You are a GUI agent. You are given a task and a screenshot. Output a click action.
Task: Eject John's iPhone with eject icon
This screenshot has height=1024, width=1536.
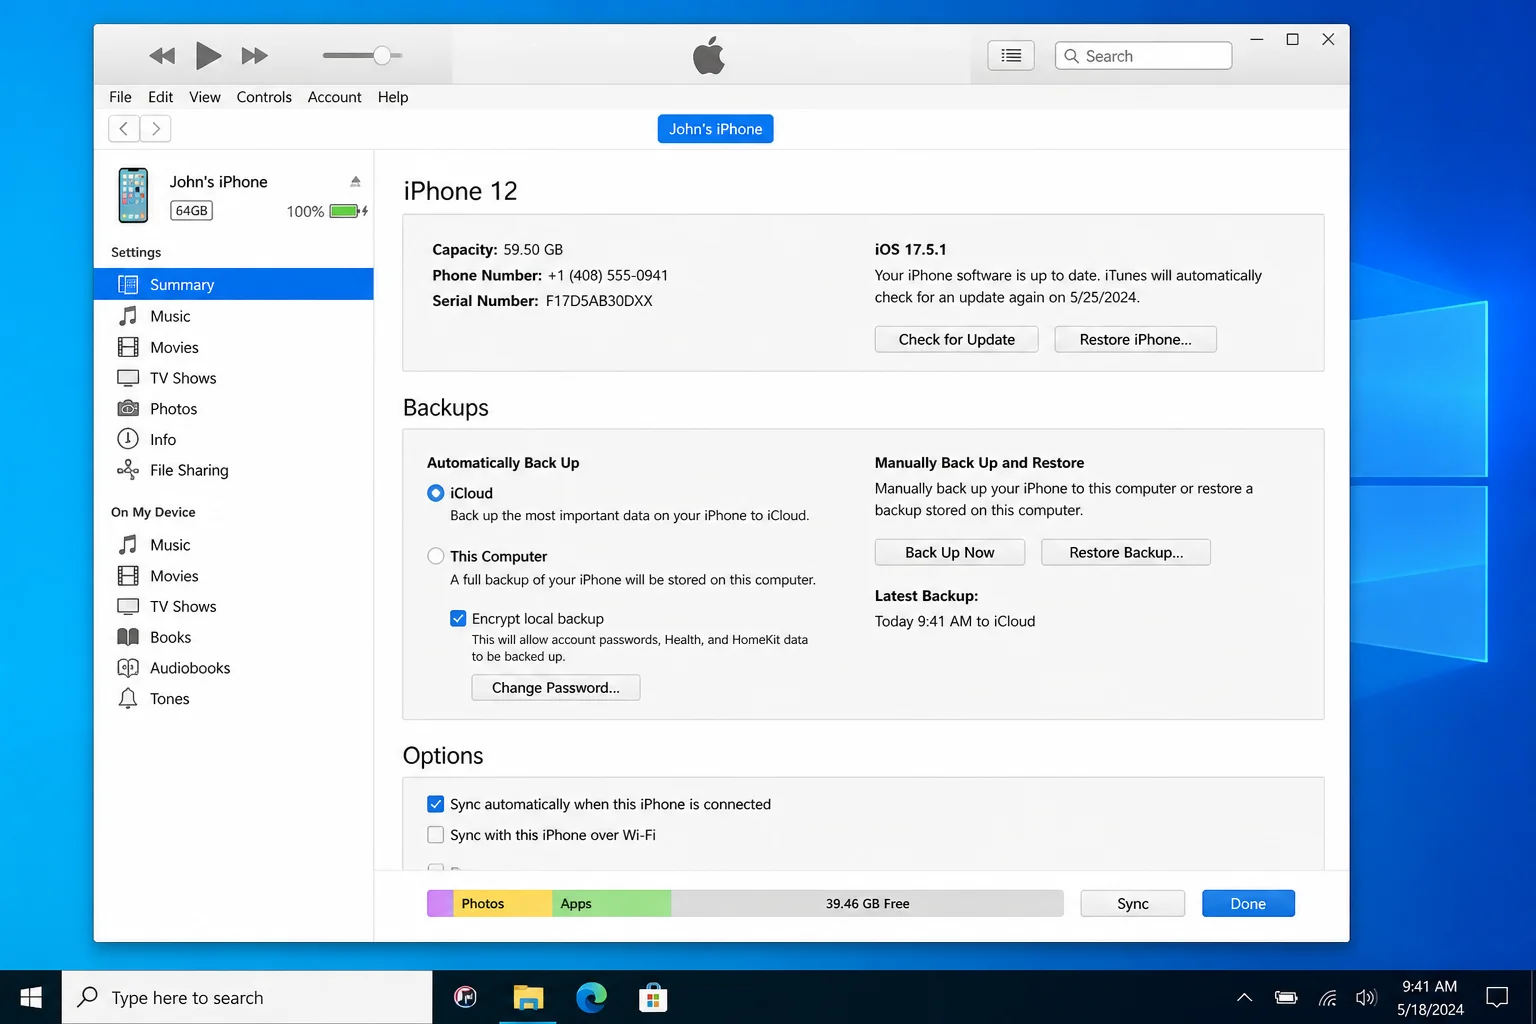click(355, 181)
